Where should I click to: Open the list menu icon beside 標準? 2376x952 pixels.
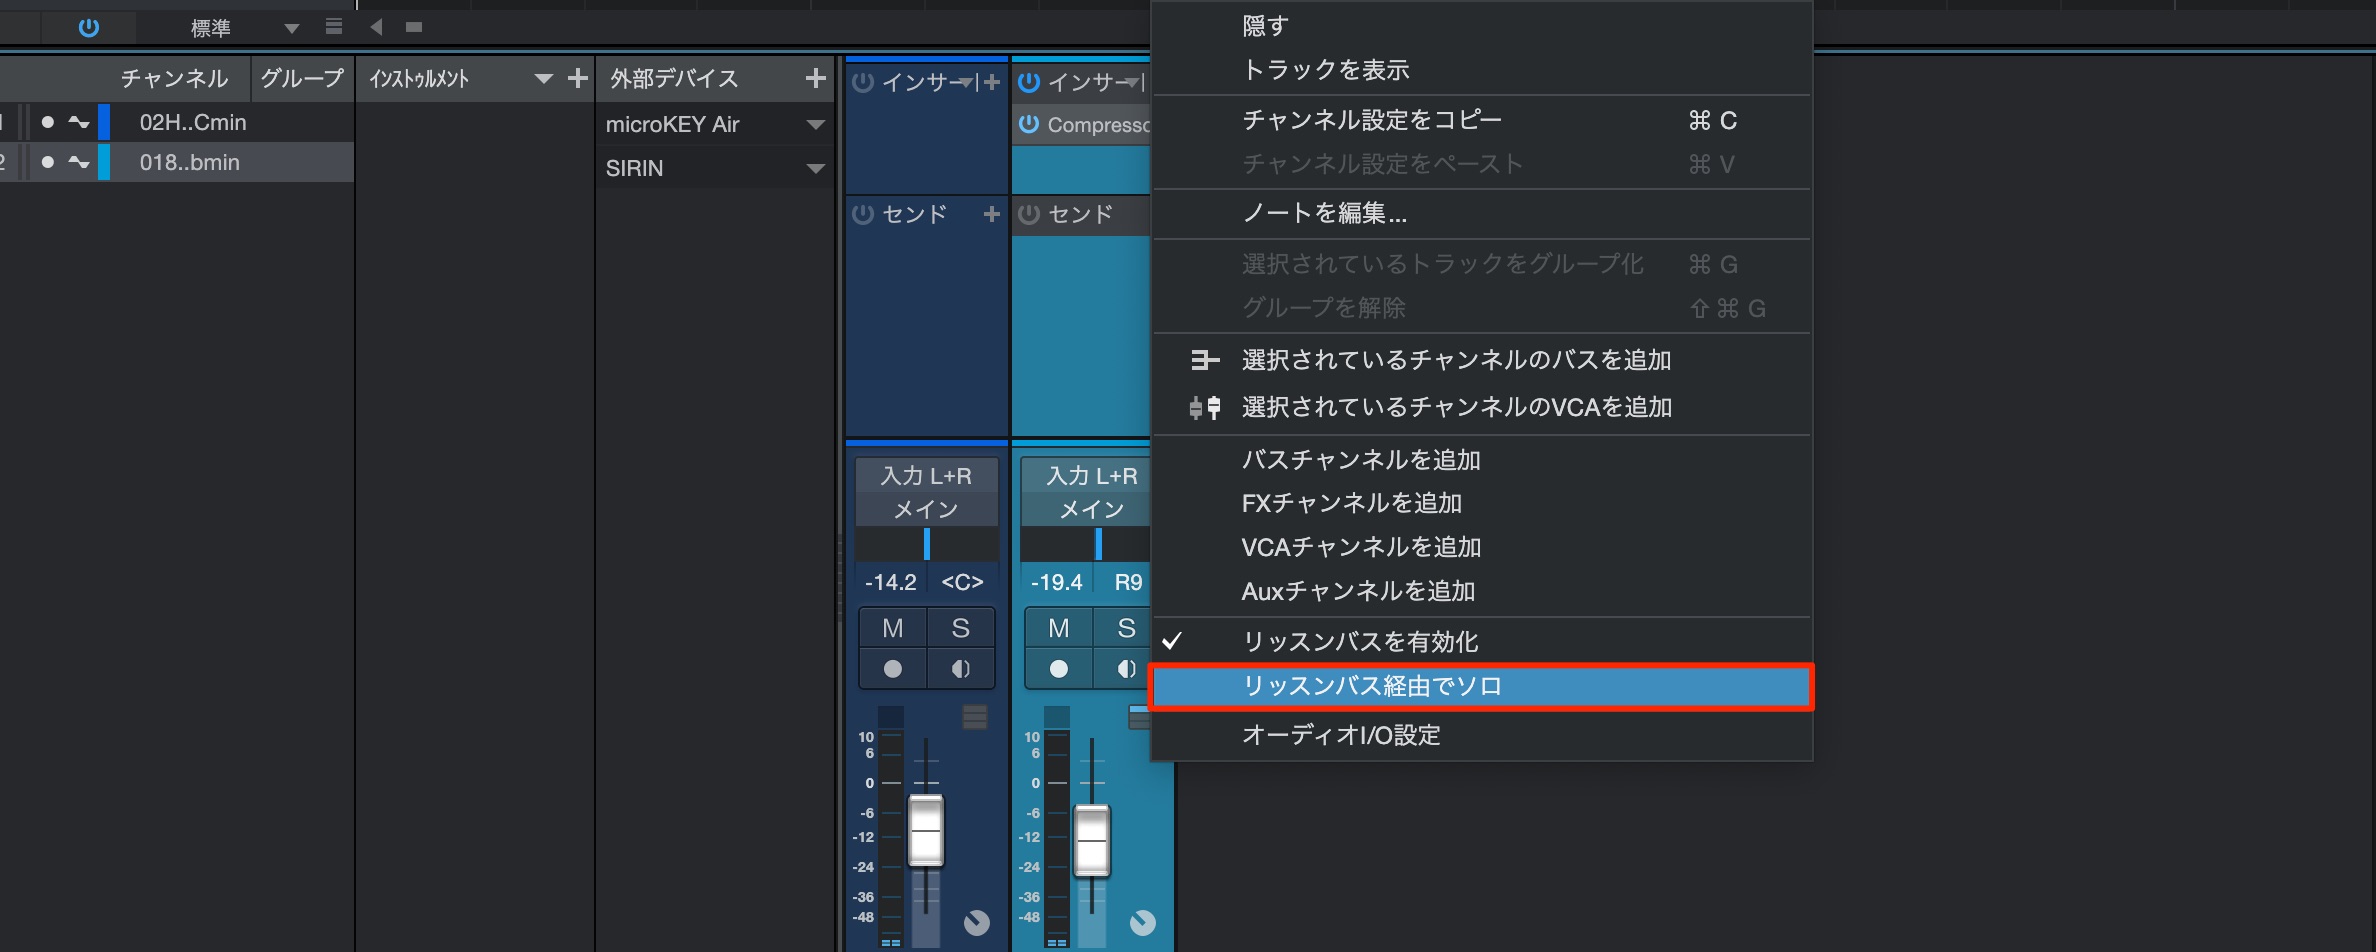(334, 27)
